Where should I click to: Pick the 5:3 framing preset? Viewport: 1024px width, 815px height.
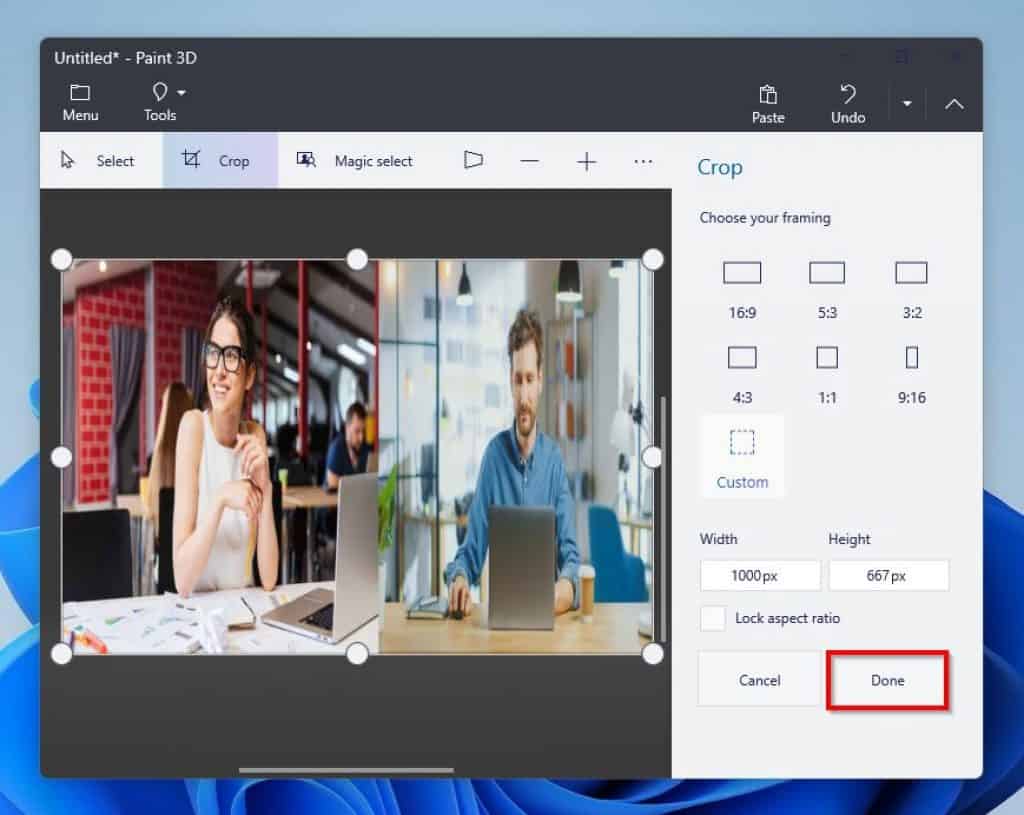(827, 290)
